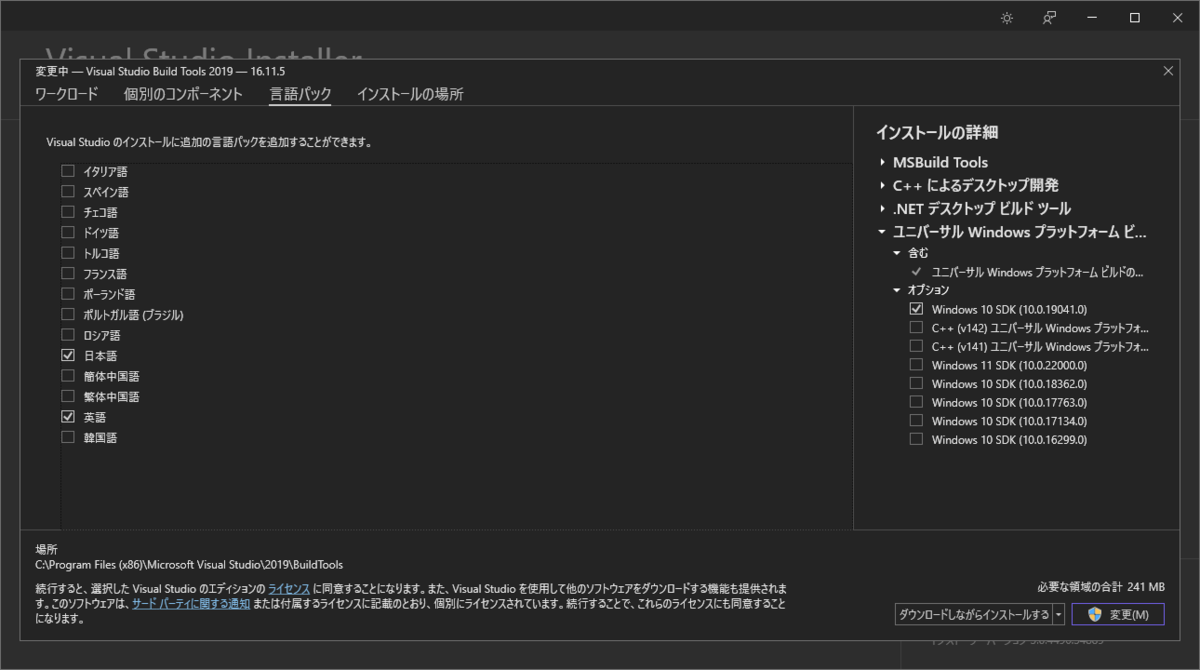Open the インストールの場所 tab
The width and height of the screenshot is (1200, 670).
410,94
